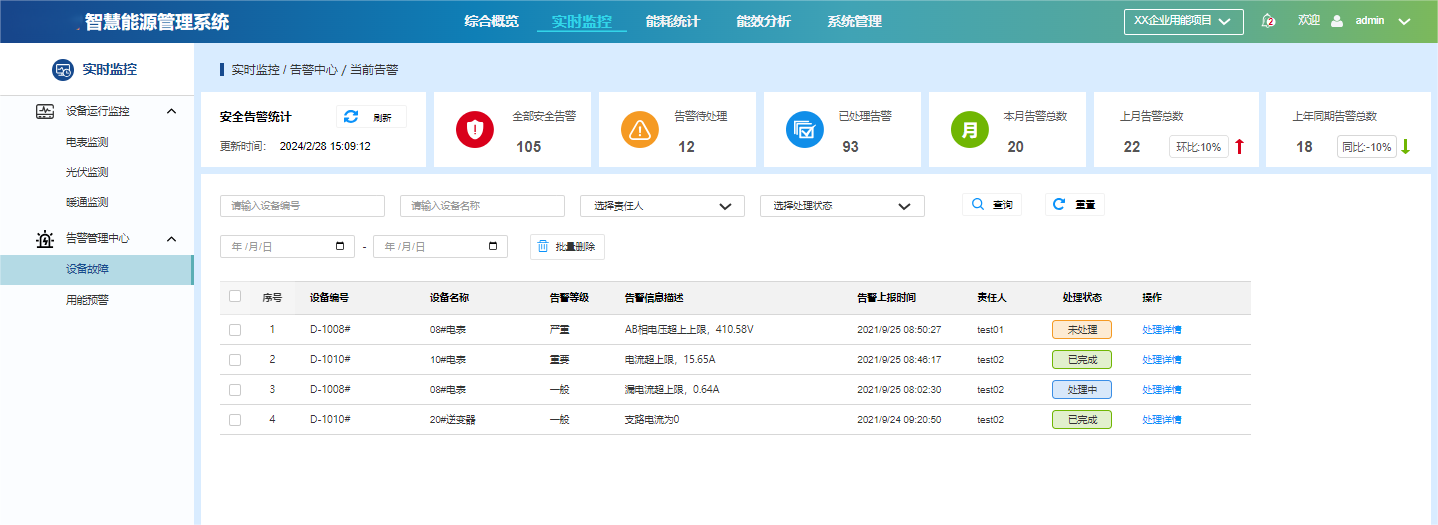Click the 已完成 badge in row 2

click(1082, 360)
